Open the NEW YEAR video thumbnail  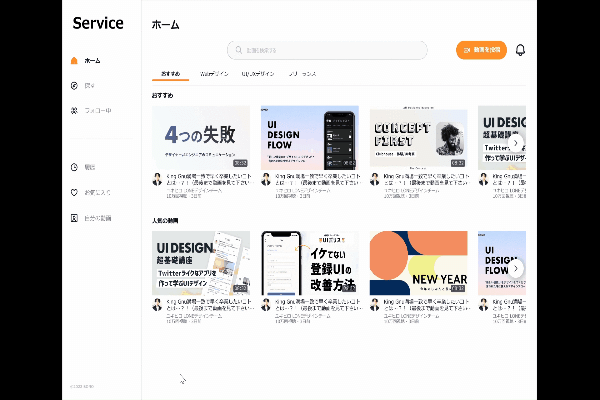[x=419, y=263]
